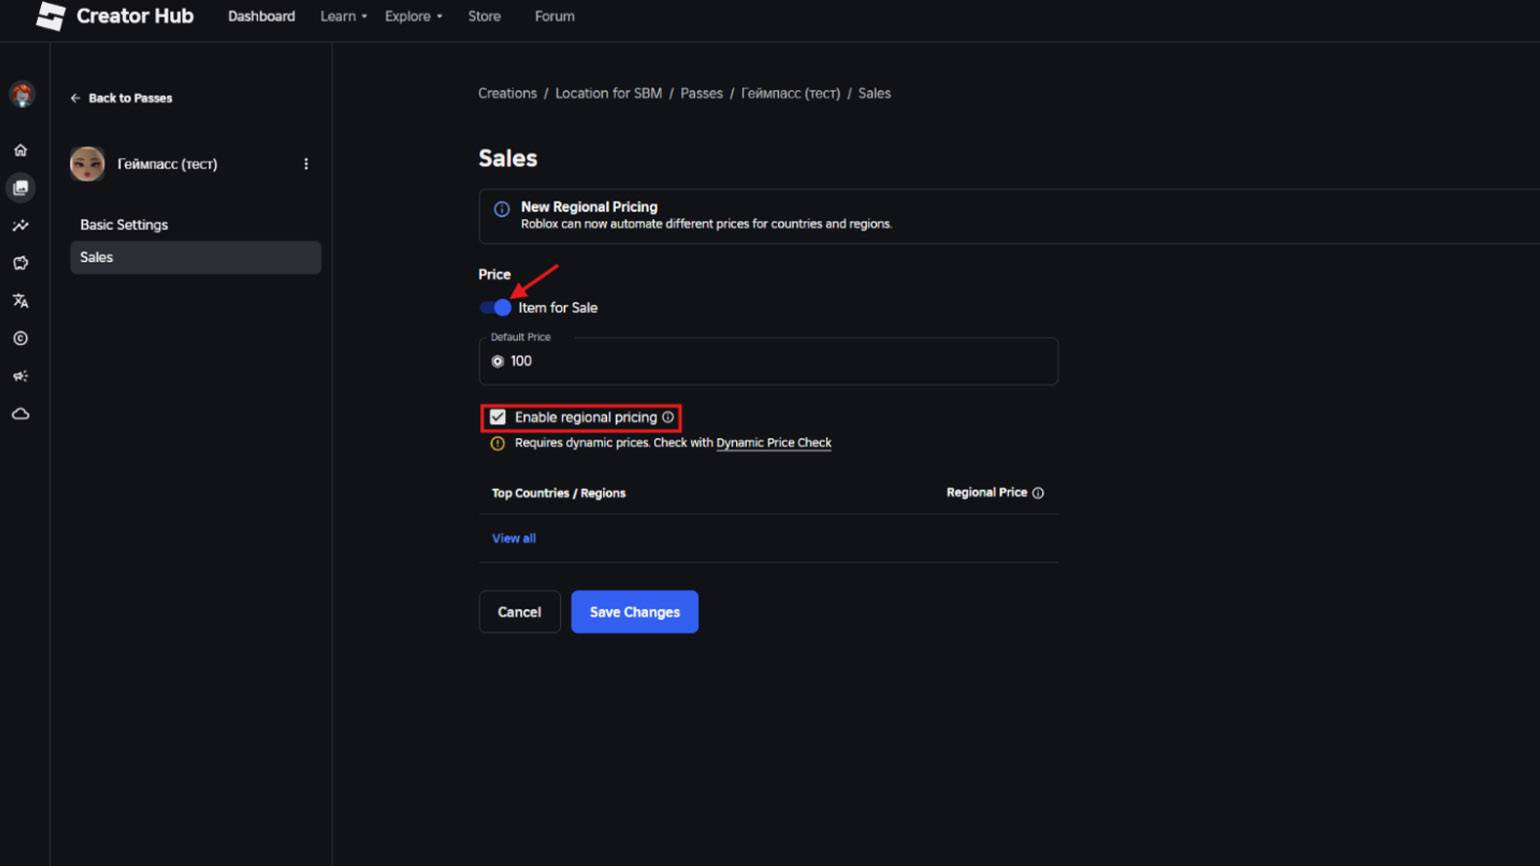Image resolution: width=1540 pixels, height=866 pixels.
Task: Click the copyright icon in sidebar
Action: (x=20, y=339)
